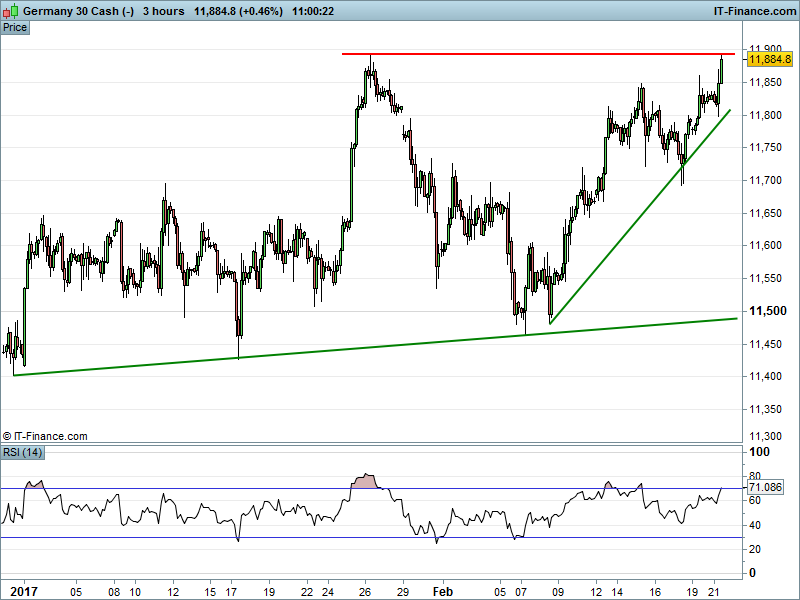Select the steep green short-term trendline
Image resolution: width=800 pixels, height=600 pixels.
pos(640,217)
